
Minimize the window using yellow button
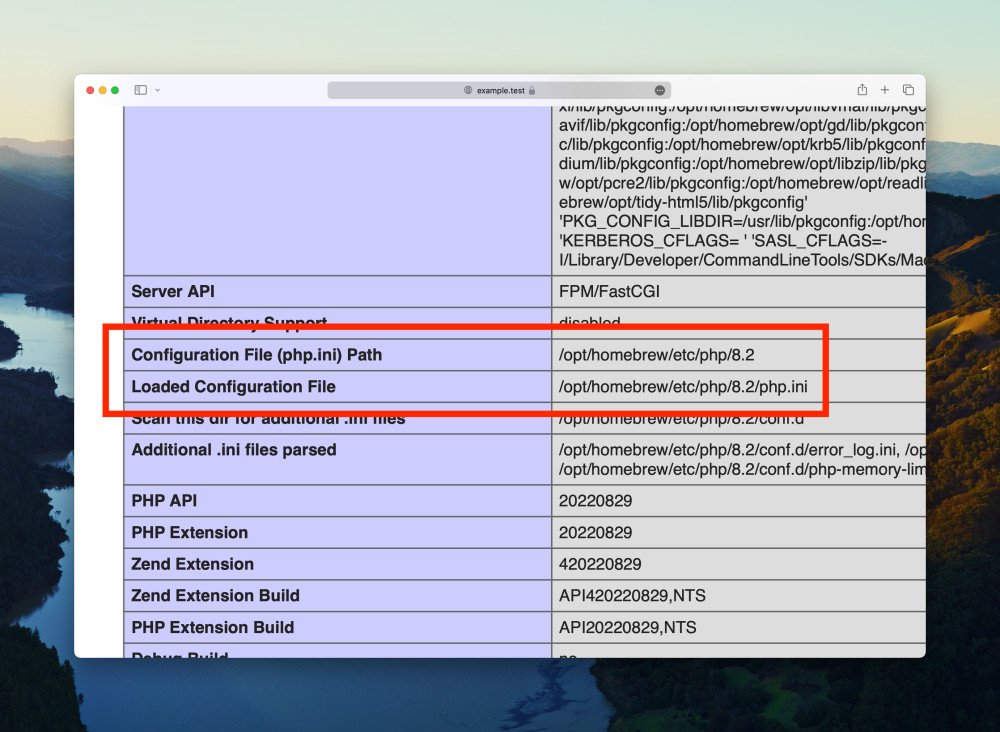[102, 90]
